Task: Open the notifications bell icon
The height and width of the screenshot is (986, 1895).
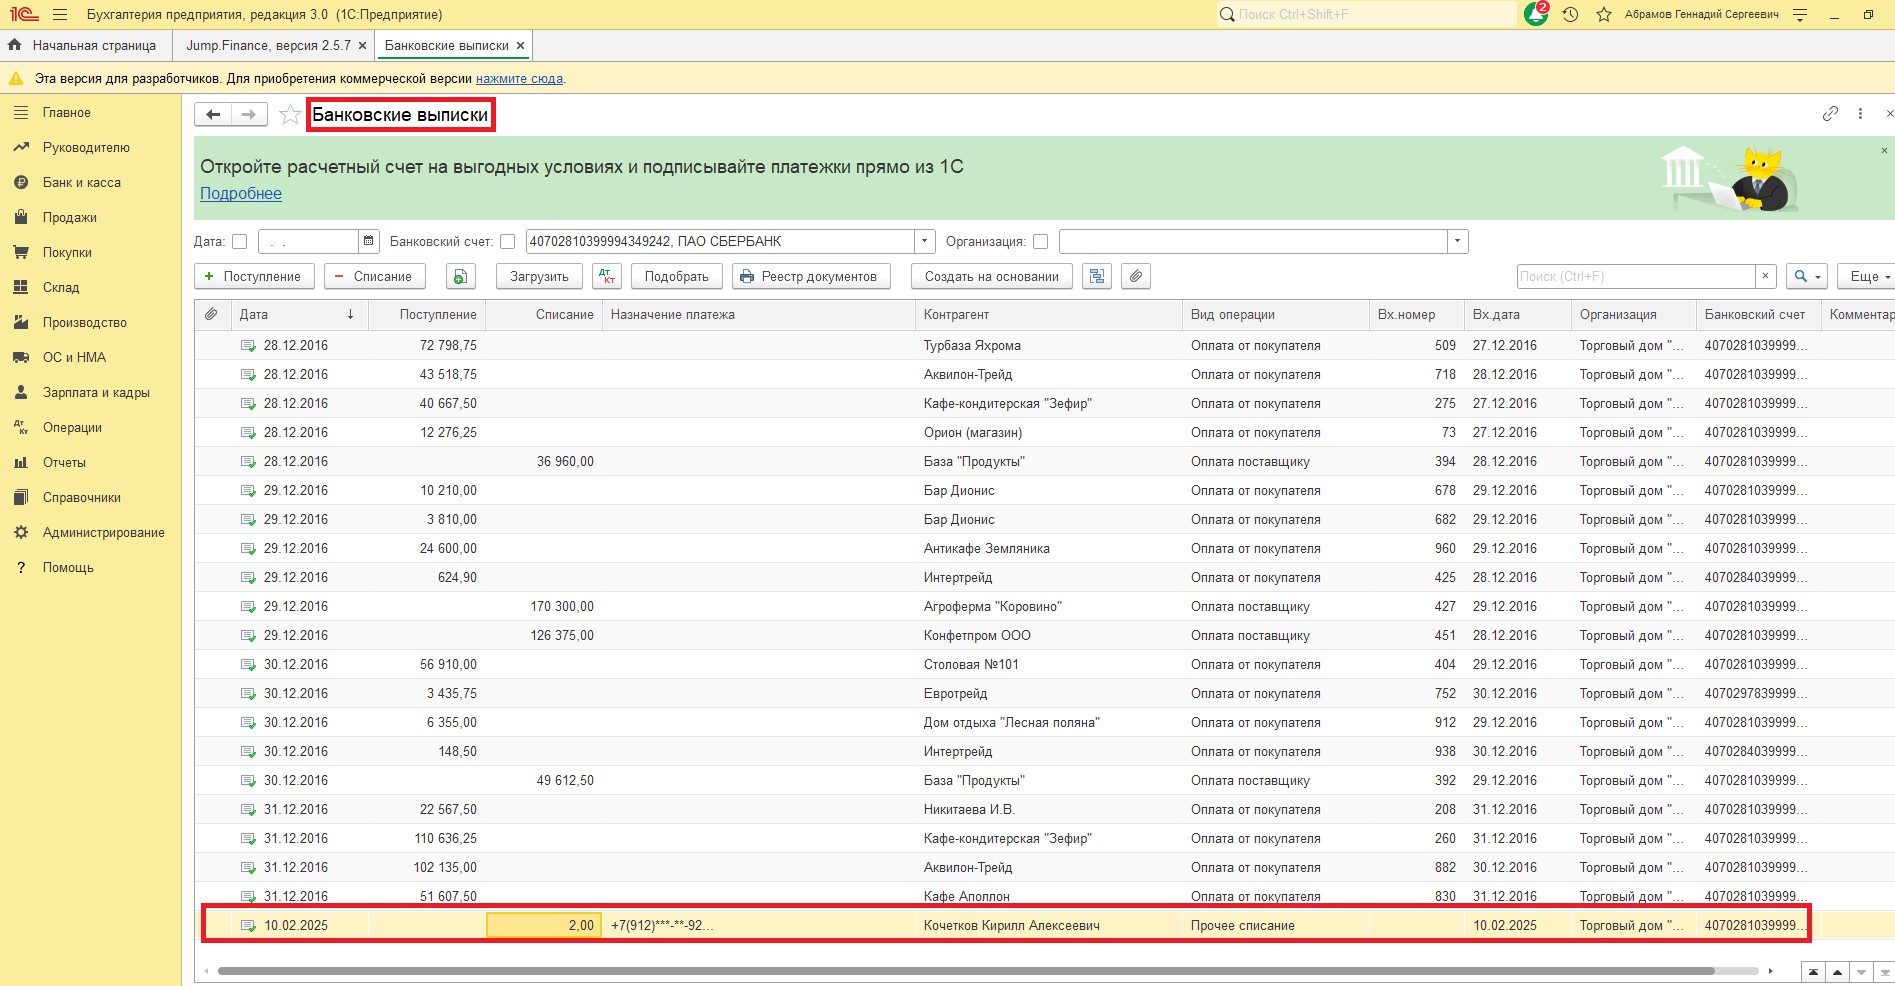Action: [1535, 15]
